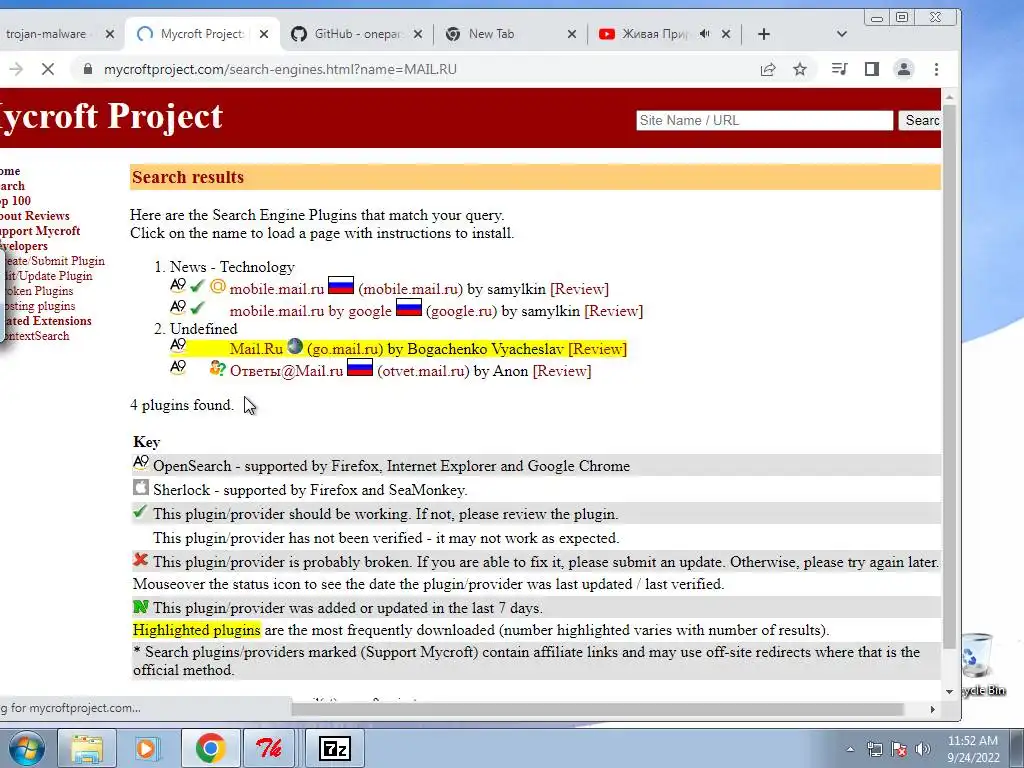The image size is (1024, 768).
Task: Click the Review link beside (mobile.mail.ru) by samylkin
Action: (579, 289)
